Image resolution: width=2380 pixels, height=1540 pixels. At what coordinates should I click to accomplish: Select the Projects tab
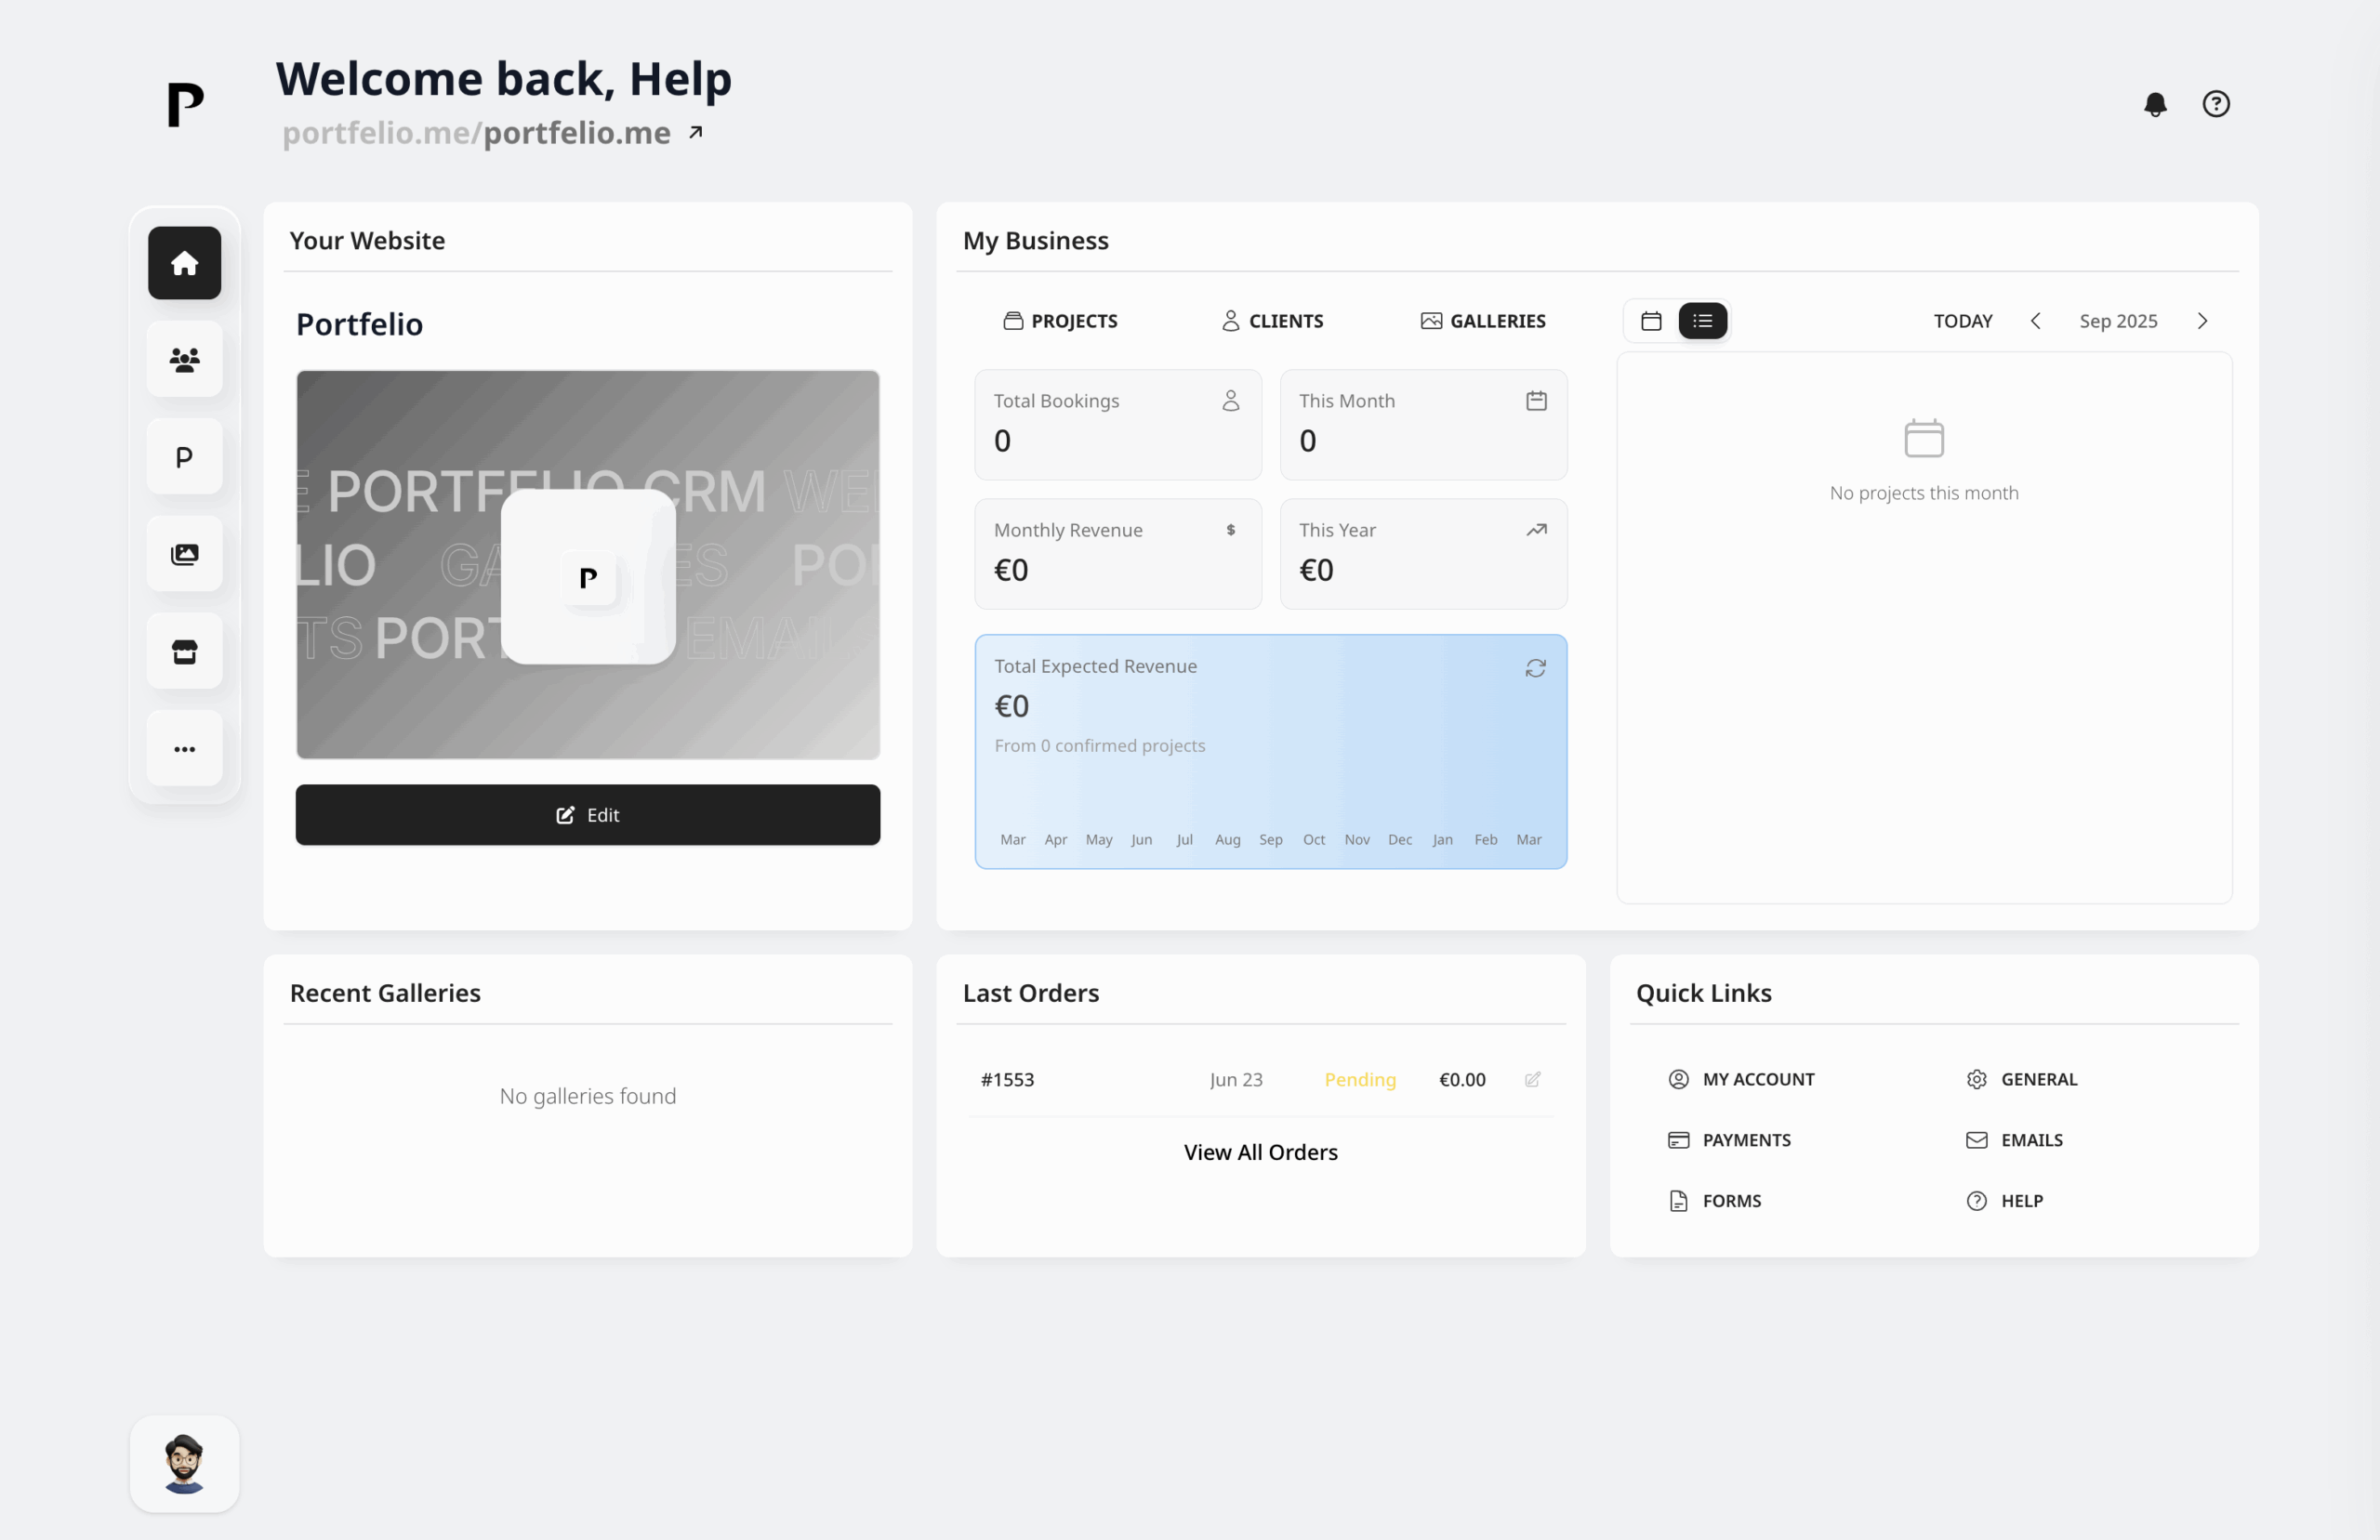coord(1060,321)
